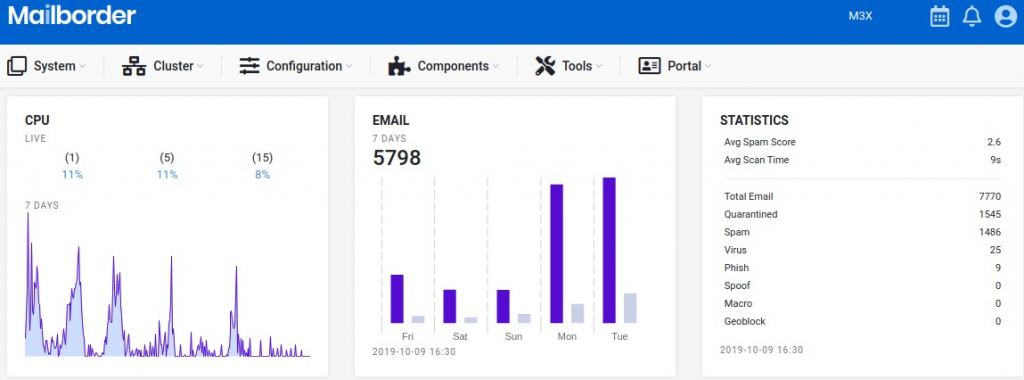1024x380 pixels.
Task: Expand the Configuration dropdown chevron
Action: point(349,67)
